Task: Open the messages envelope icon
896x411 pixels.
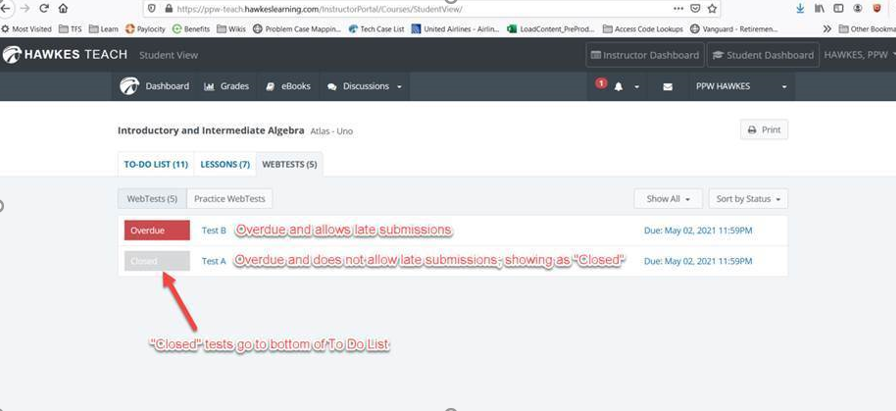Action: (667, 86)
